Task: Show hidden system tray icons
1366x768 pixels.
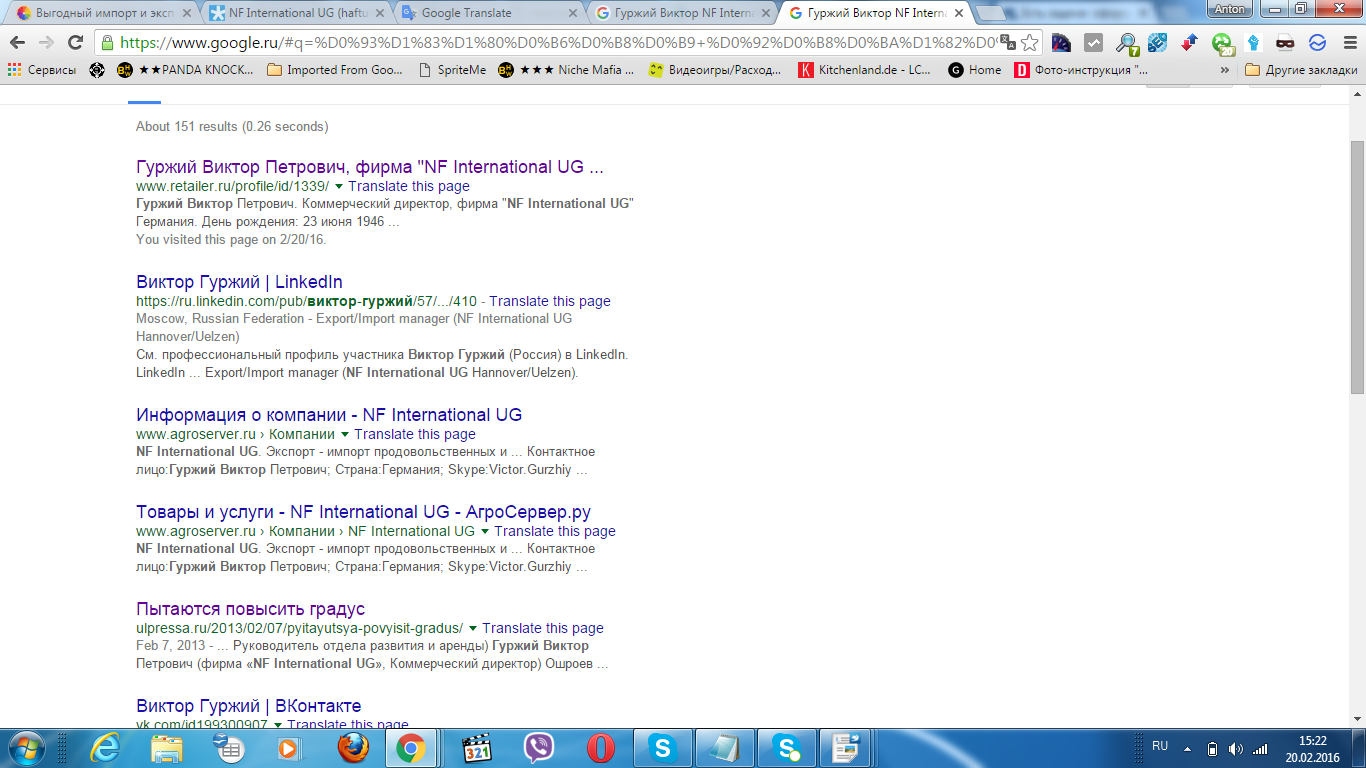Action: pyautogui.click(x=1188, y=748)
